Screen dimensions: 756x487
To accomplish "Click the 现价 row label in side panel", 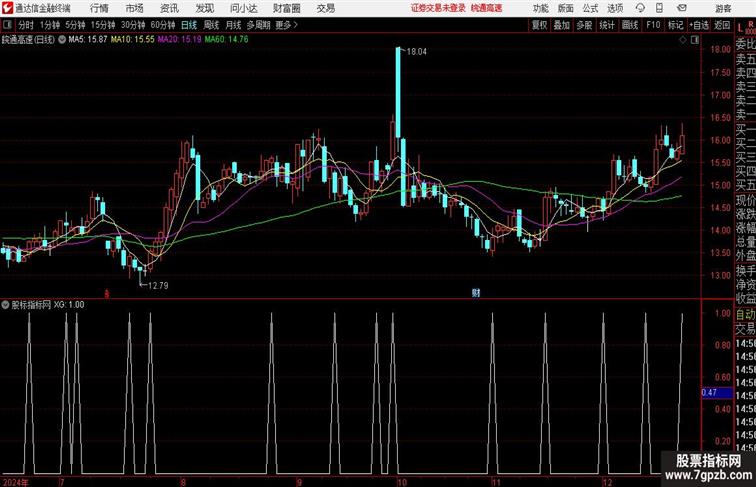I will click(745, 201).
